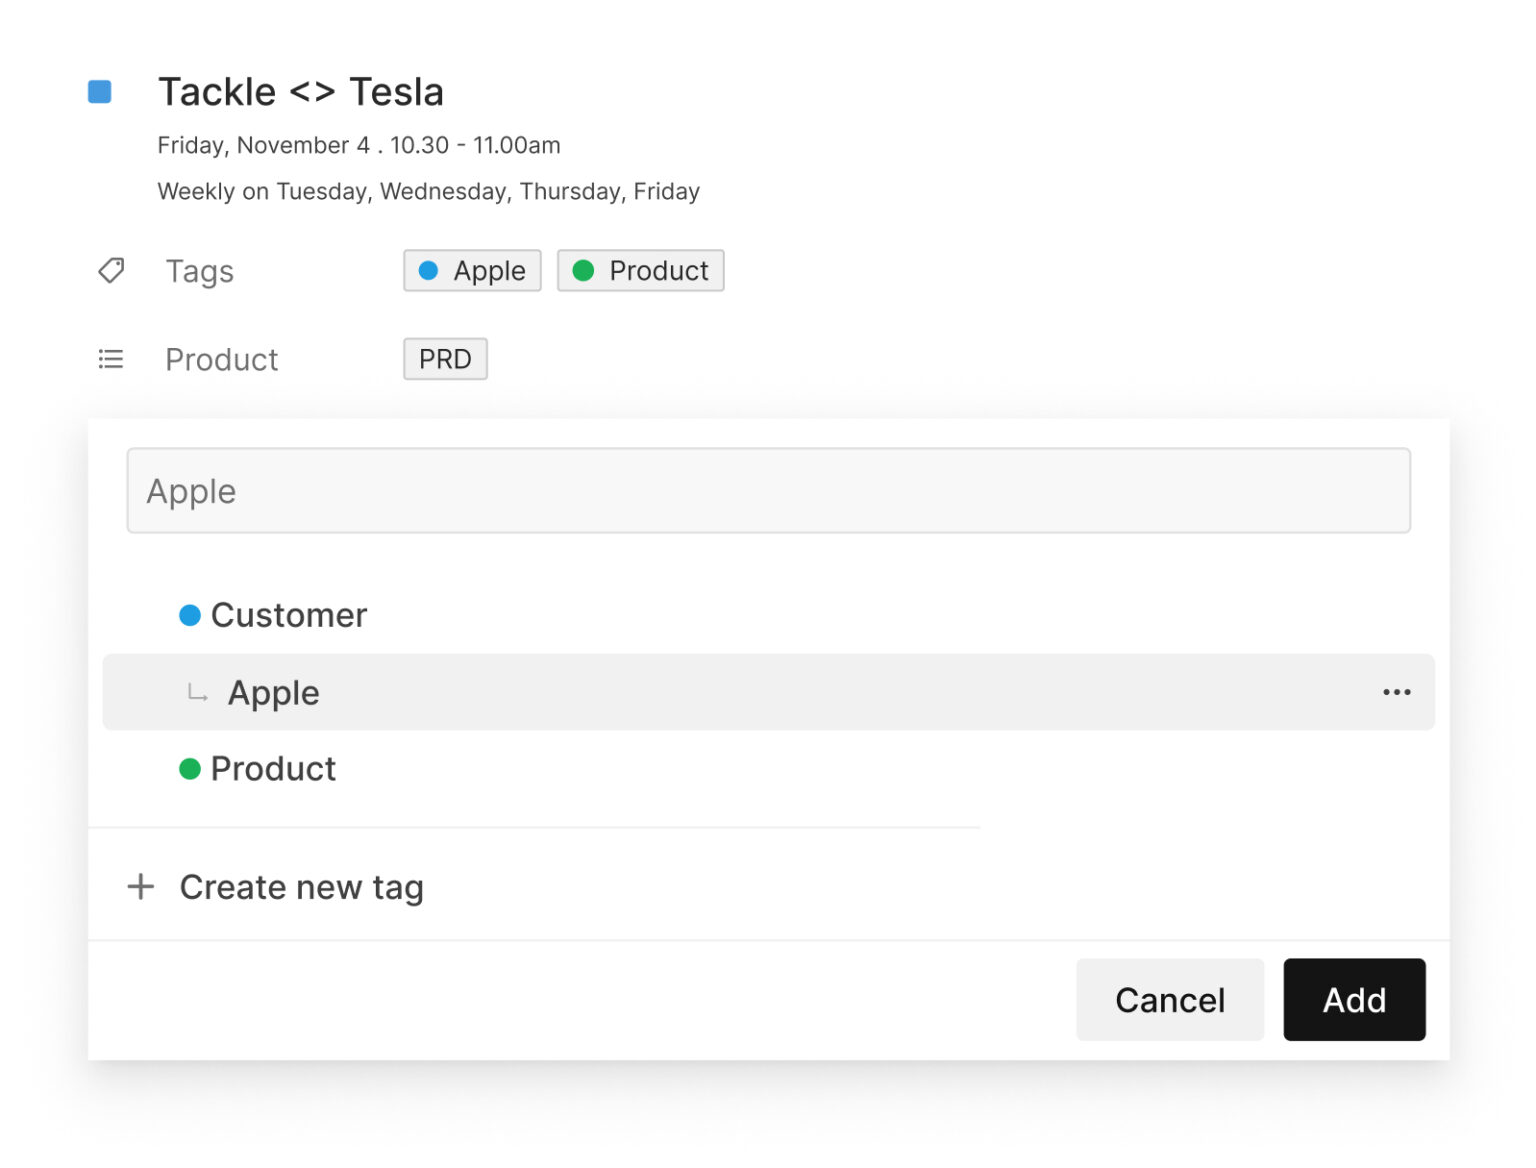Click the blue square icon near event title
The image size is (1536, 1168).
tap(100, 91)
